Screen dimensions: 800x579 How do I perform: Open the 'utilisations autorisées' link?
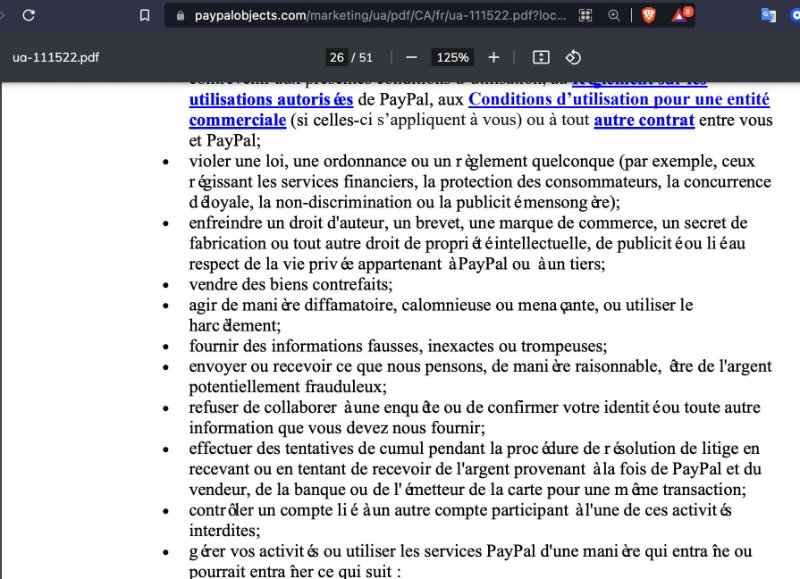(x=271, y=99)
